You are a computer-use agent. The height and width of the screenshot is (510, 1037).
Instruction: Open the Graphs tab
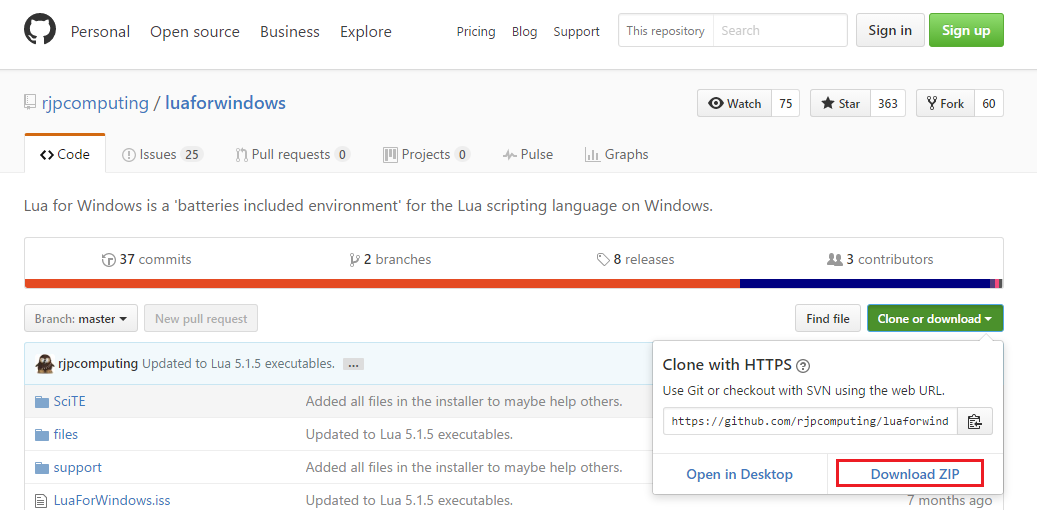tap(616, 154)
